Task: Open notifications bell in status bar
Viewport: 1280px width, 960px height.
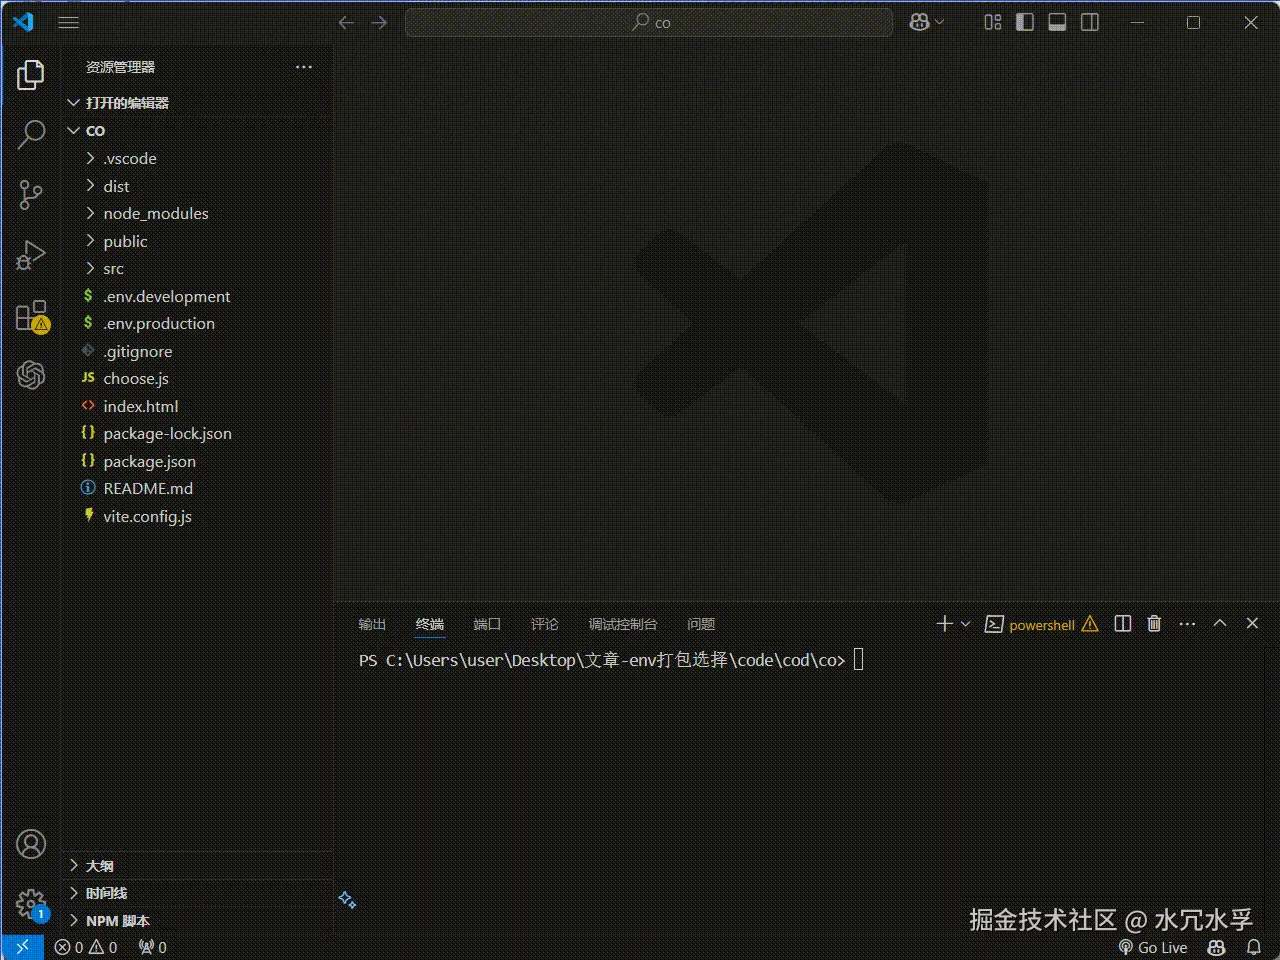Action: point(1254,947)
